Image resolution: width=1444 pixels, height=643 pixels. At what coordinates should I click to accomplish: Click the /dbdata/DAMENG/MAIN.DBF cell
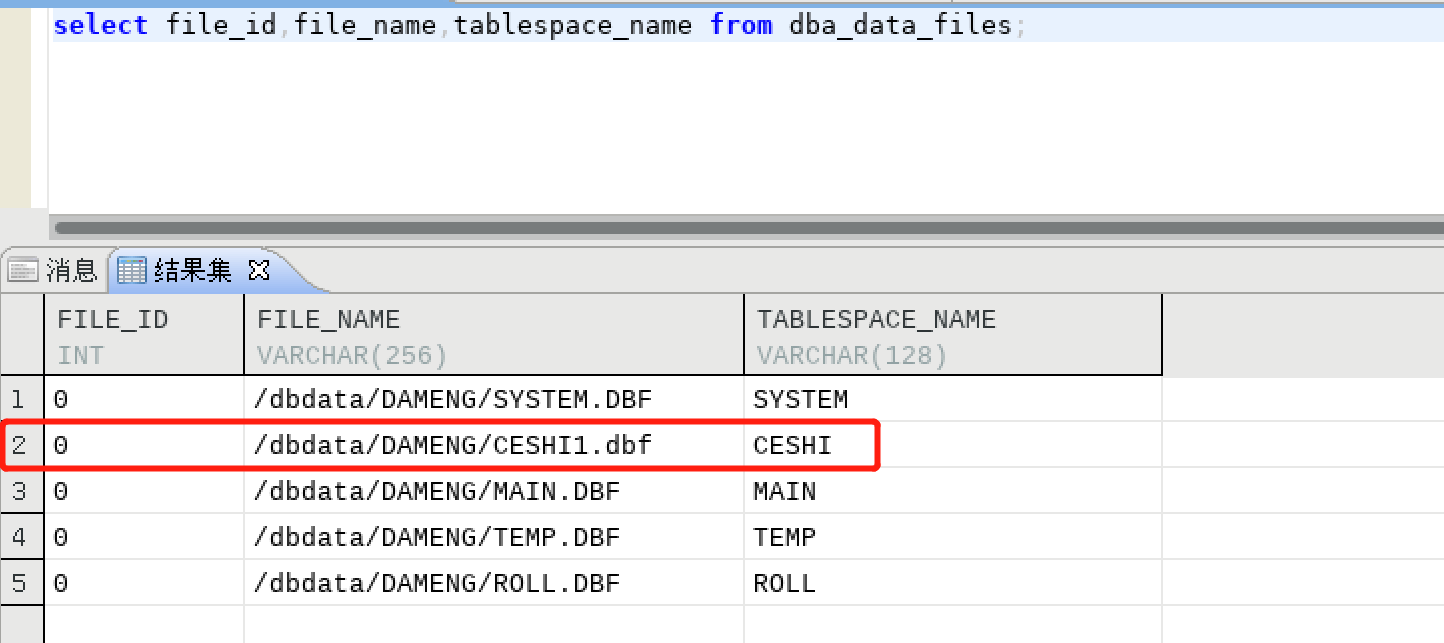coord(494,492)
